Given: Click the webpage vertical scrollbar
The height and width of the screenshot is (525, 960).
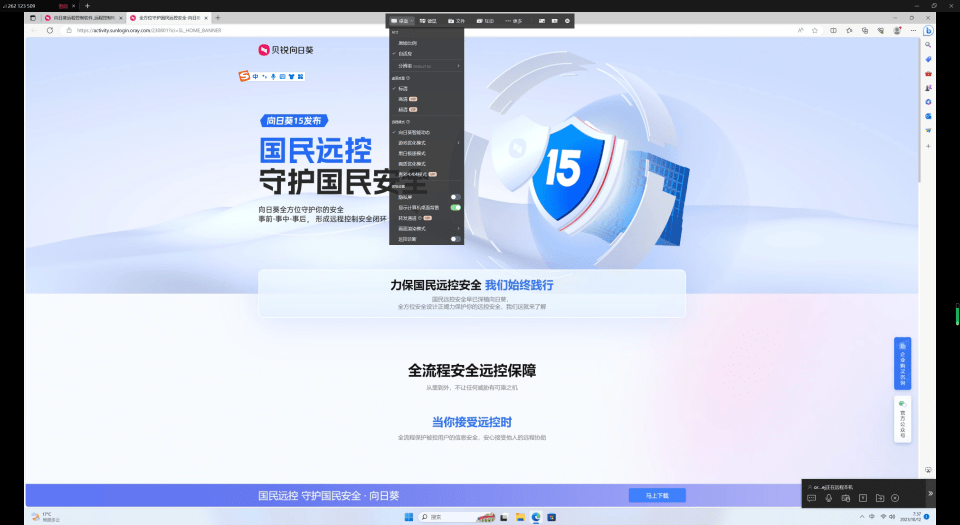Looking at the screenshot, I should [x=918, y=110].
